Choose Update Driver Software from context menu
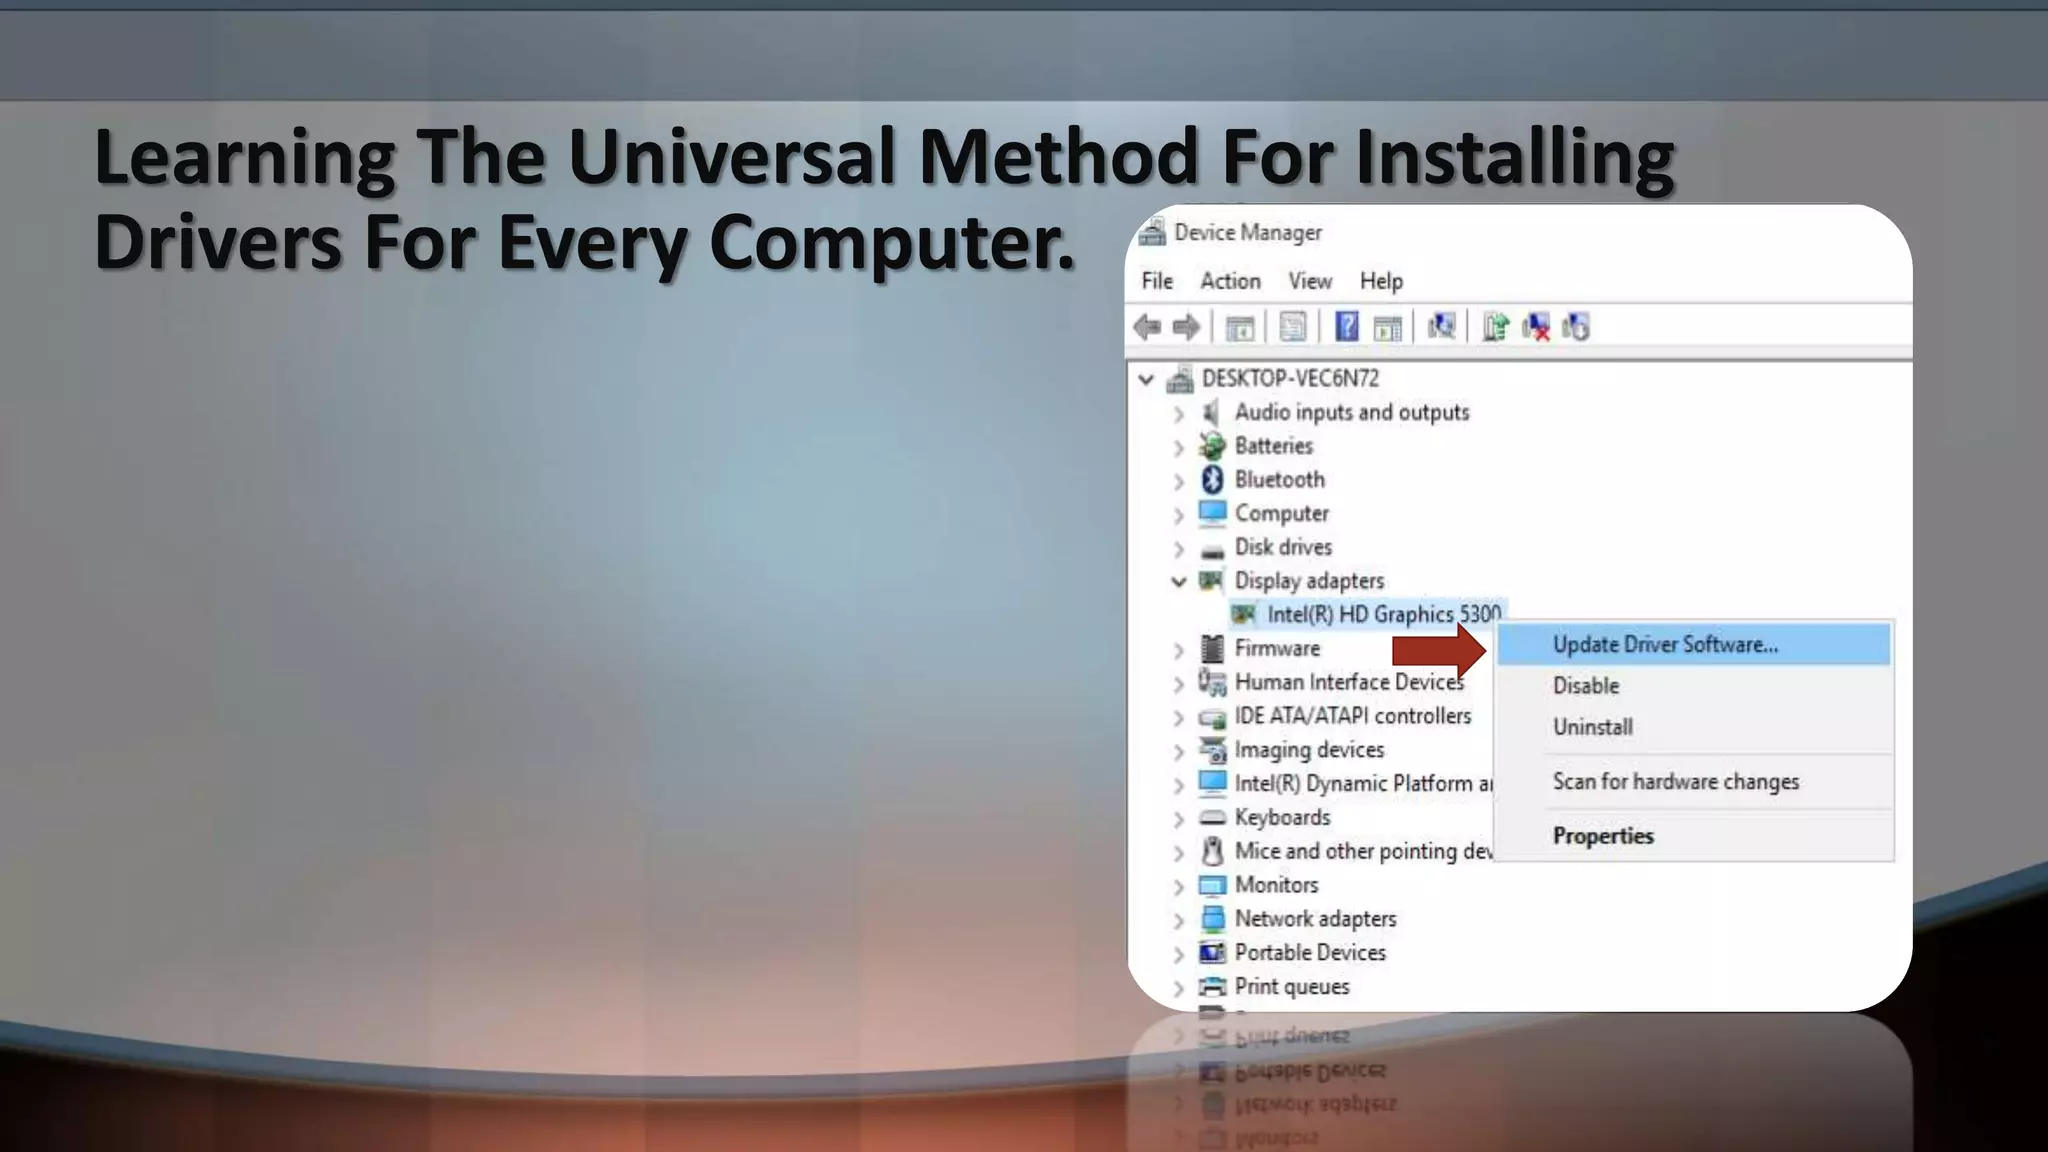The width and height of the screenshot is (2048, 1152). coord(1693,645)
